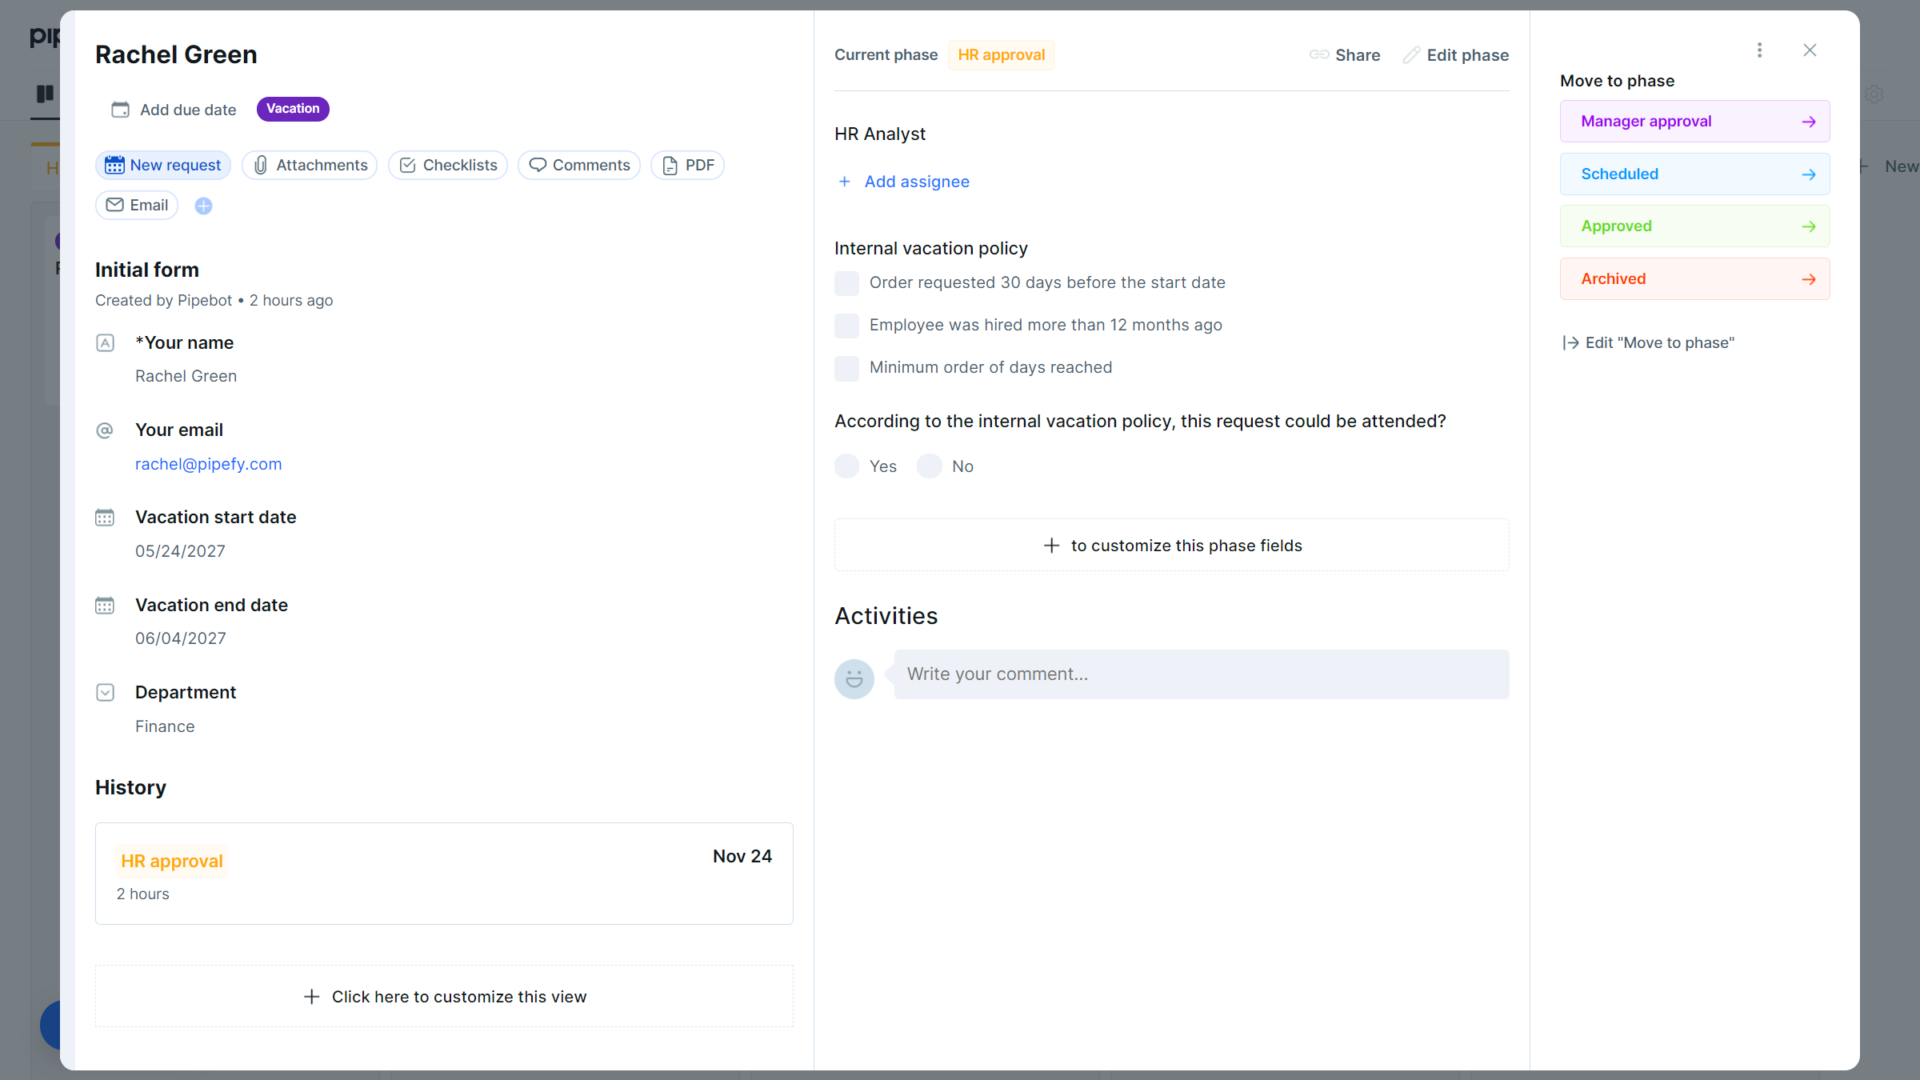The height and width of the screenshot is (1080, 1920).
Task: Click the calendar icon next to Add due date
Action: [x=120, y=110]
